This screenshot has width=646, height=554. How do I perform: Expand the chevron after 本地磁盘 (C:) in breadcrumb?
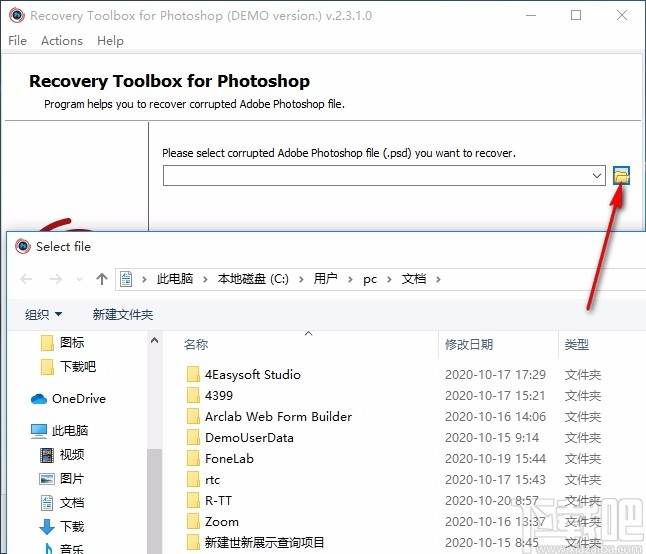click(301, 280)
